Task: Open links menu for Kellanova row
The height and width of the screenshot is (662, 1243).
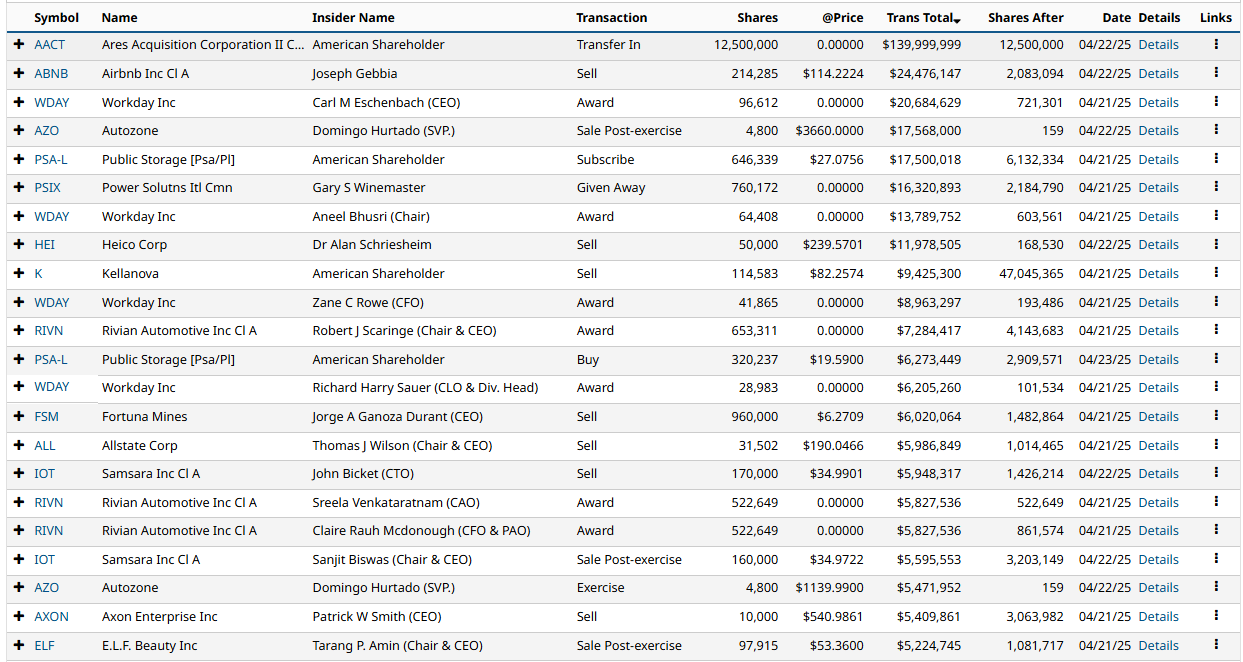Action: 1216,273
